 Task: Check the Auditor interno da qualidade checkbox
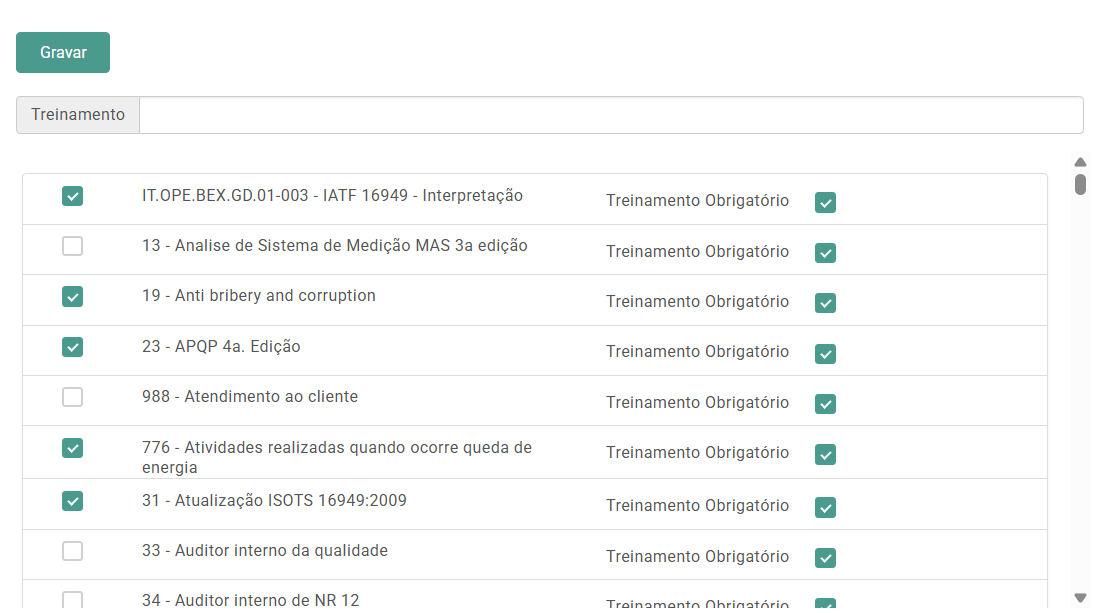click(72, 551)
